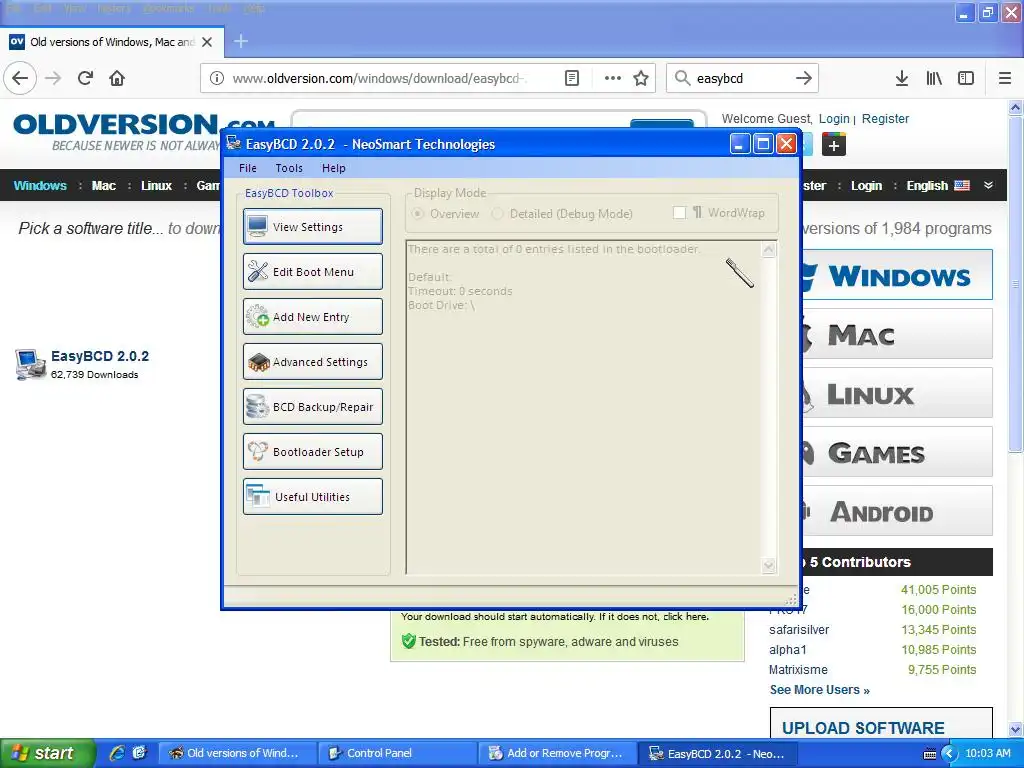The image size is (1024, 768).
Task: Open the English language selector
Action: 937,185
